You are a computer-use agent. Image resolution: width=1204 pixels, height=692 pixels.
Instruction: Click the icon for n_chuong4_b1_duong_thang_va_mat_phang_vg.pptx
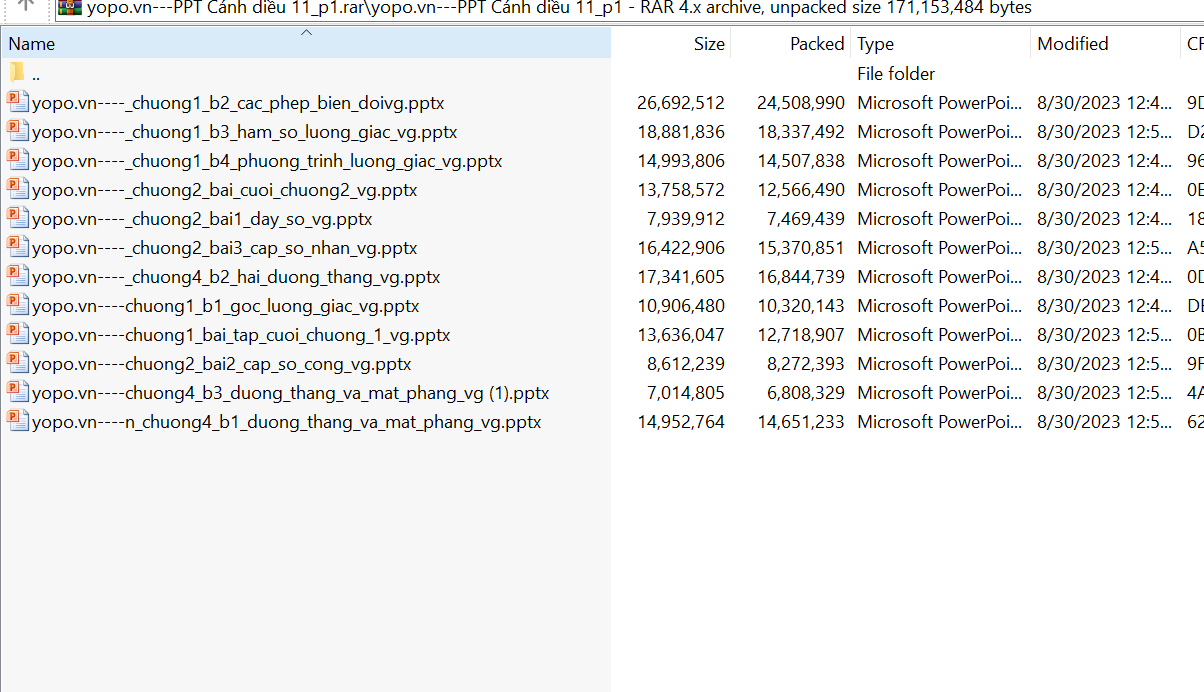pos(17,421)
